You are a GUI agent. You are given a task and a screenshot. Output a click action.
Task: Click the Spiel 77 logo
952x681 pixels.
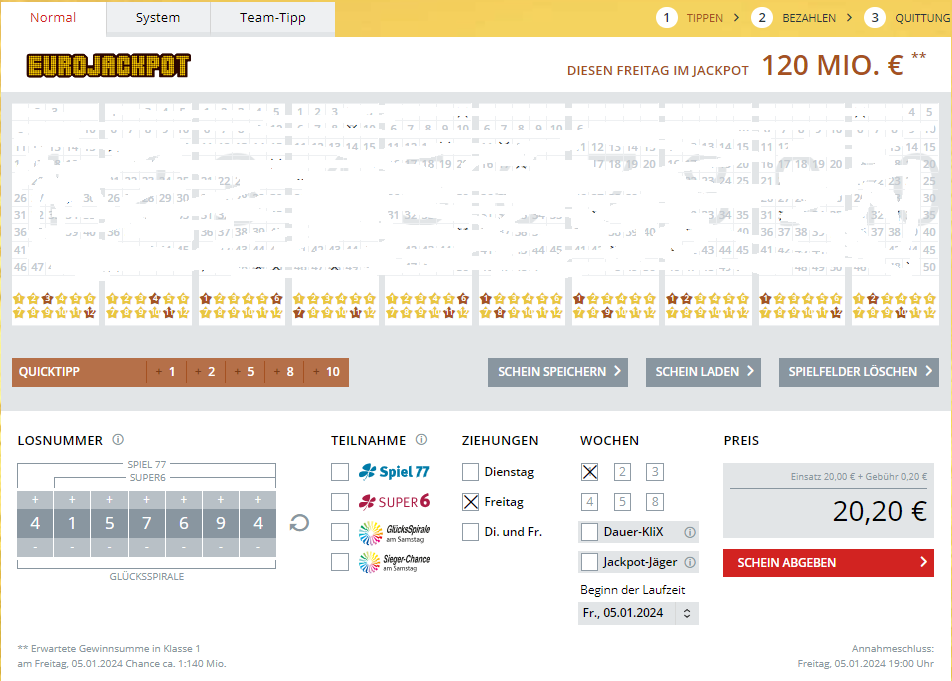point(394,472)
